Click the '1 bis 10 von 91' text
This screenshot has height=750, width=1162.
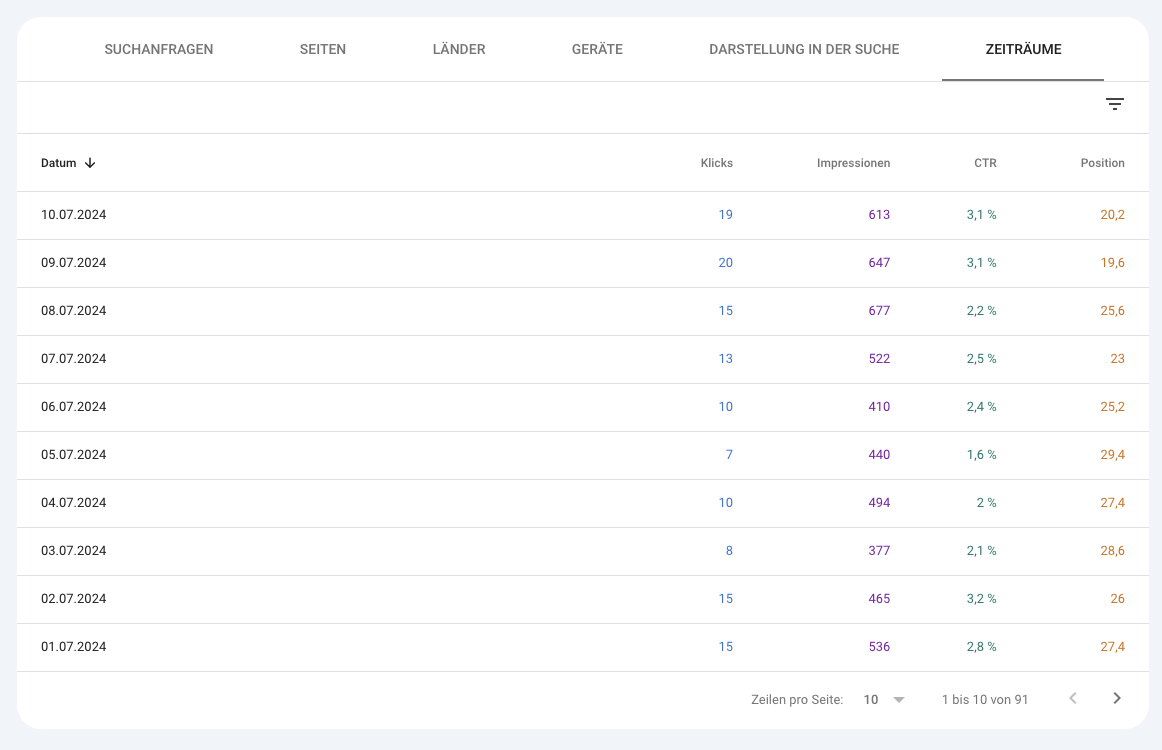pyautogui.click(x=985, y=700)
